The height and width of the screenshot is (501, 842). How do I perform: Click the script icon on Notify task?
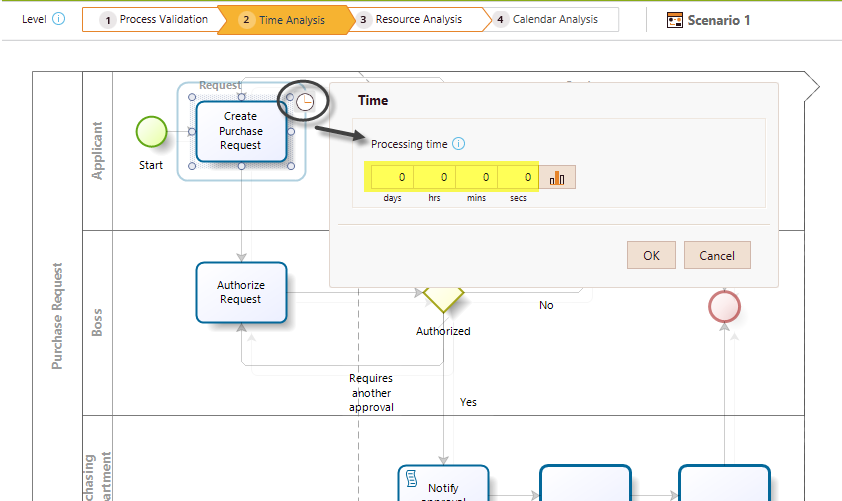point(411,478)
